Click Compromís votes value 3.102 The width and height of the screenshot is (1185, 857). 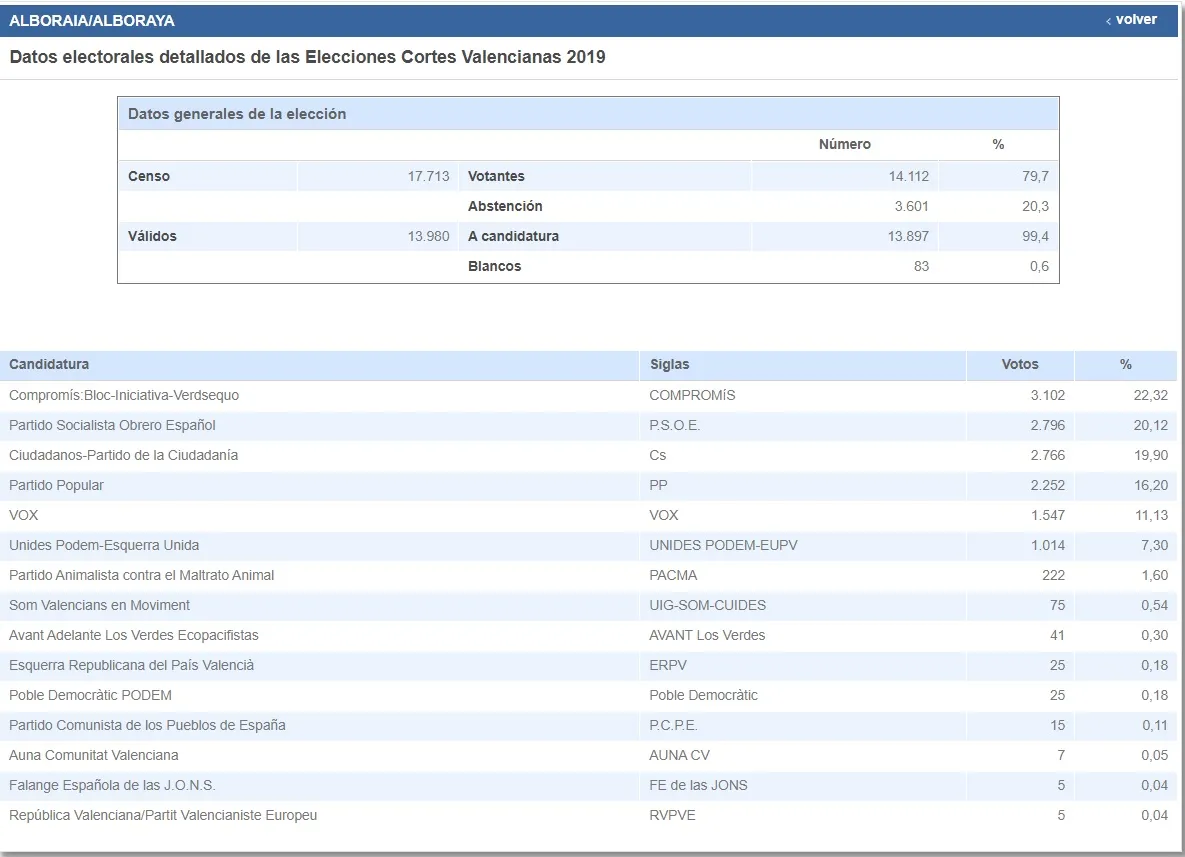click(x=1047, y=395)
